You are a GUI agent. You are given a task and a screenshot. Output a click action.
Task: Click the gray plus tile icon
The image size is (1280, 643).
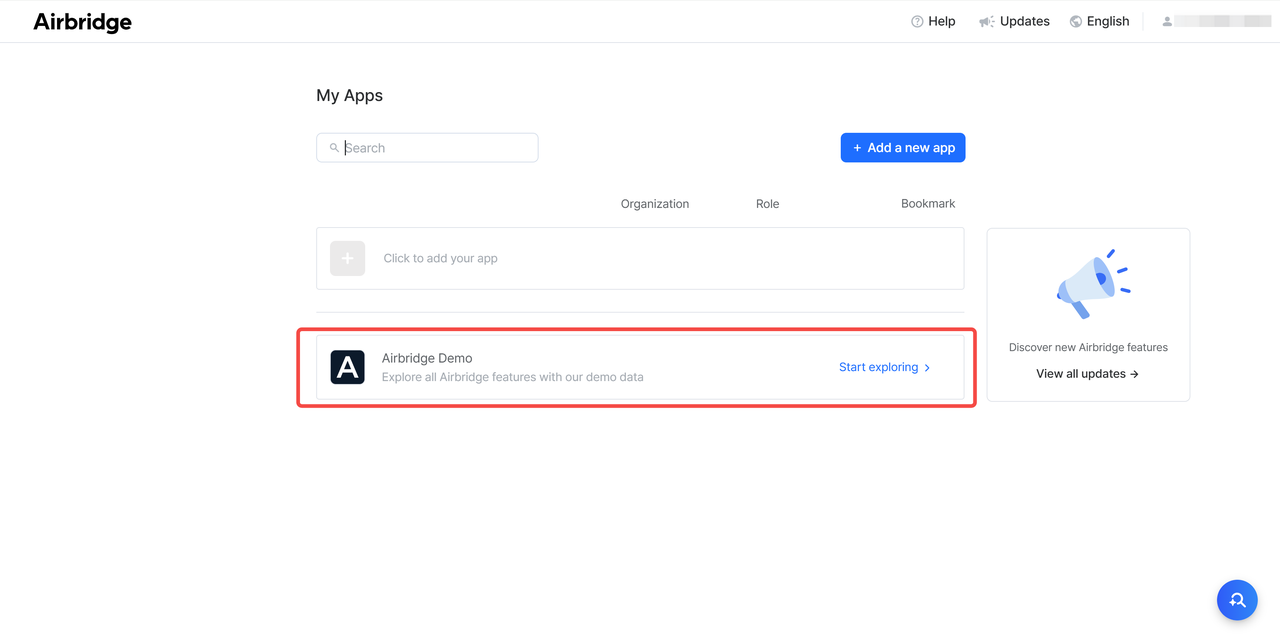point(347,258)
